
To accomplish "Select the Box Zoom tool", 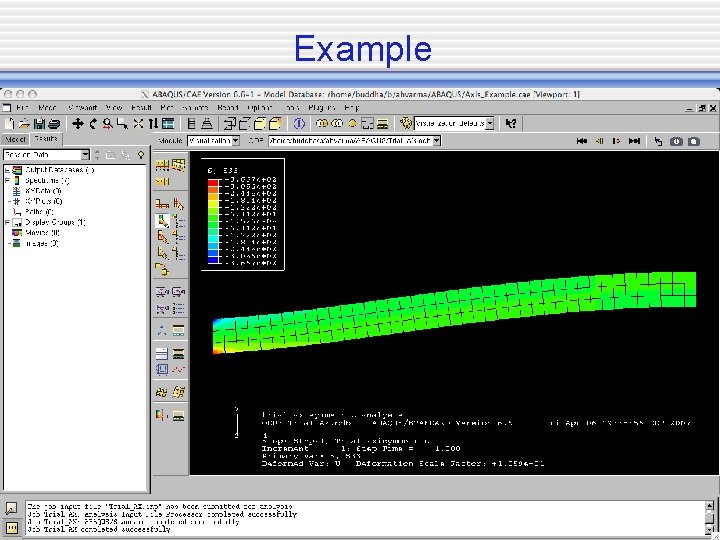I will 122,123.
